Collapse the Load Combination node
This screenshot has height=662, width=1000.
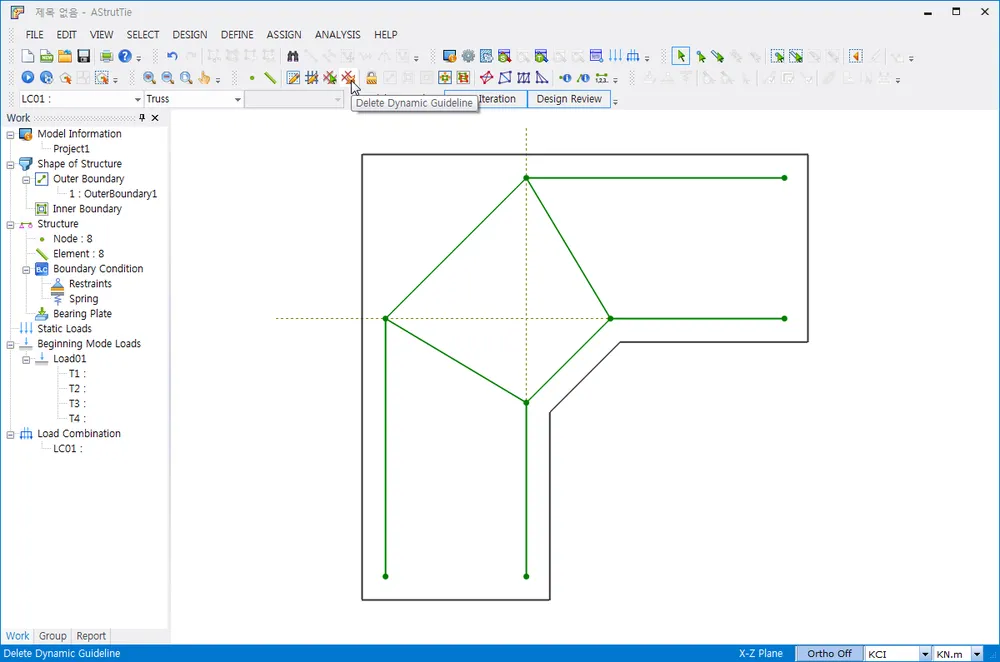(x=10, y=434)
